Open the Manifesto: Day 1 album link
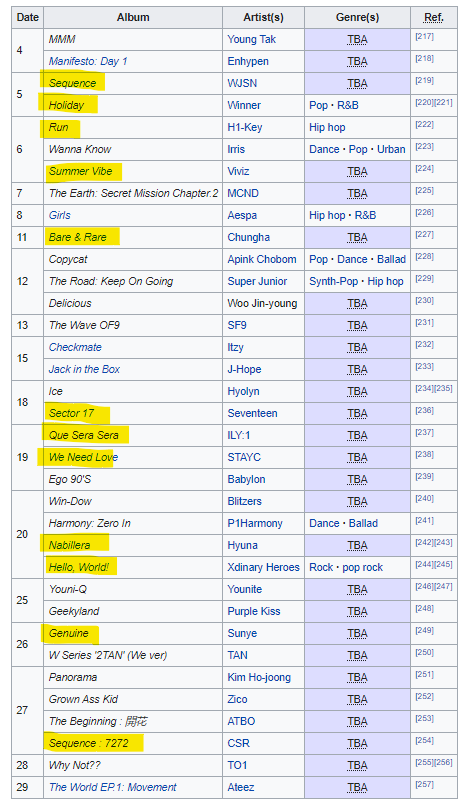The width and height of the screenshot is (465, 802). click(88, 61)
